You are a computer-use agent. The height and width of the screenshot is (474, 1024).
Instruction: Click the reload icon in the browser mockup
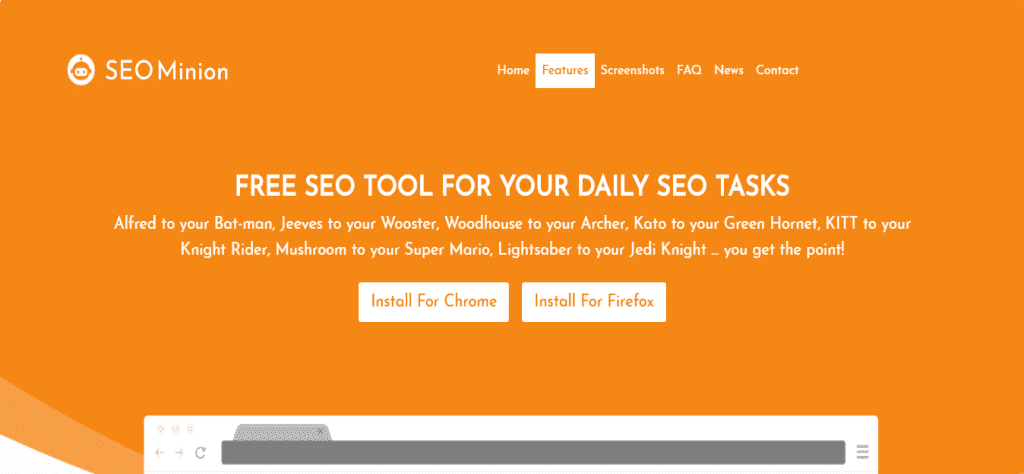click(200, 452)
